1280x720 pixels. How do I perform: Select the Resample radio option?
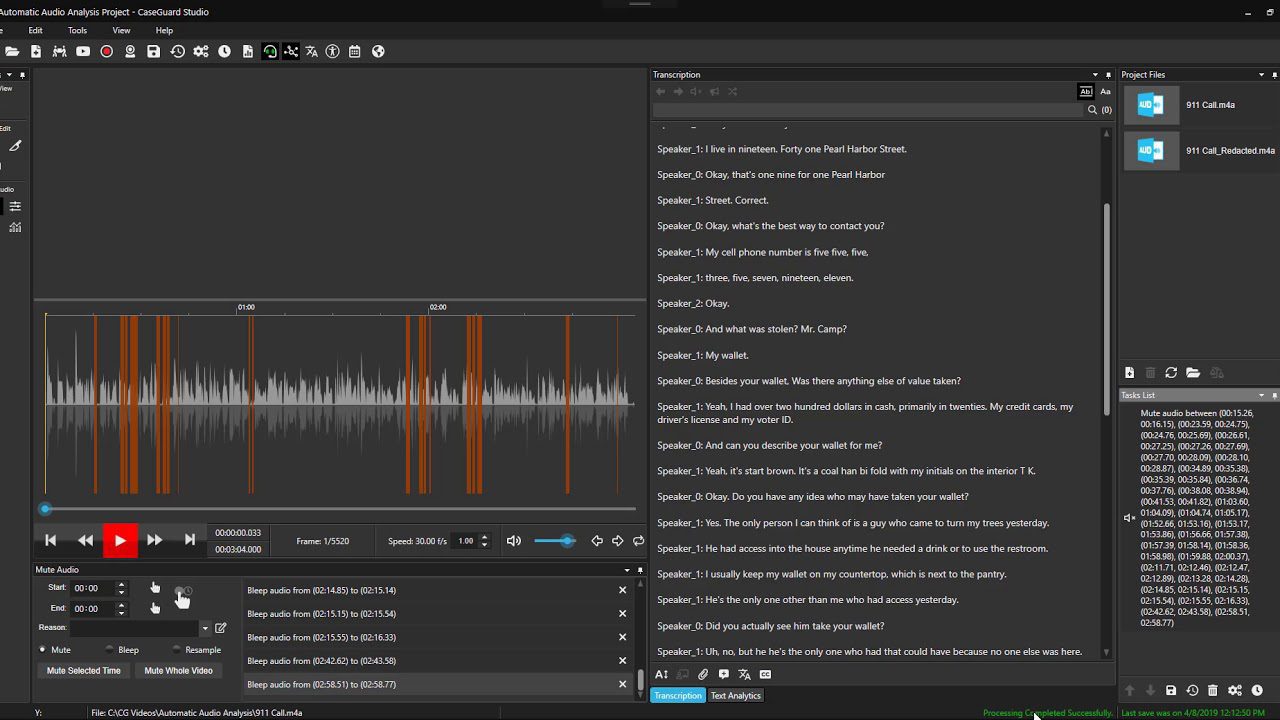(x=177, y=650)
